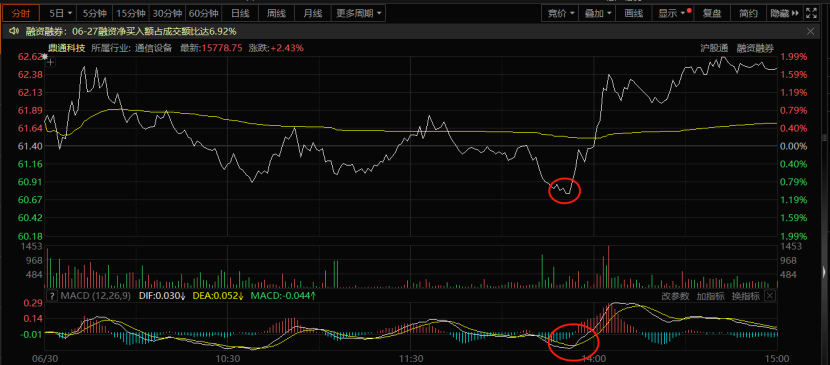Viewport: 830px width, 365px height.
Task: Click the MACD help question mark icon
Action: [52, 295]
